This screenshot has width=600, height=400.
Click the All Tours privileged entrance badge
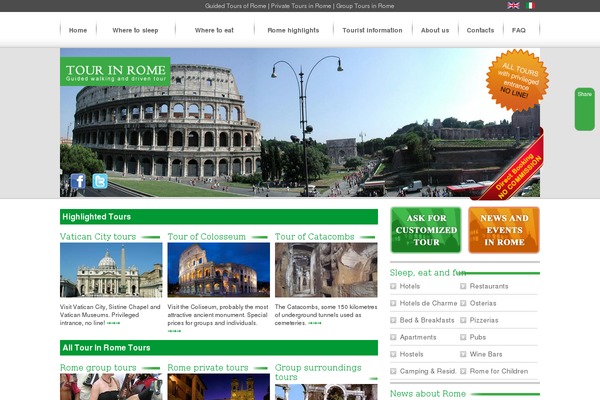(517, 80)
